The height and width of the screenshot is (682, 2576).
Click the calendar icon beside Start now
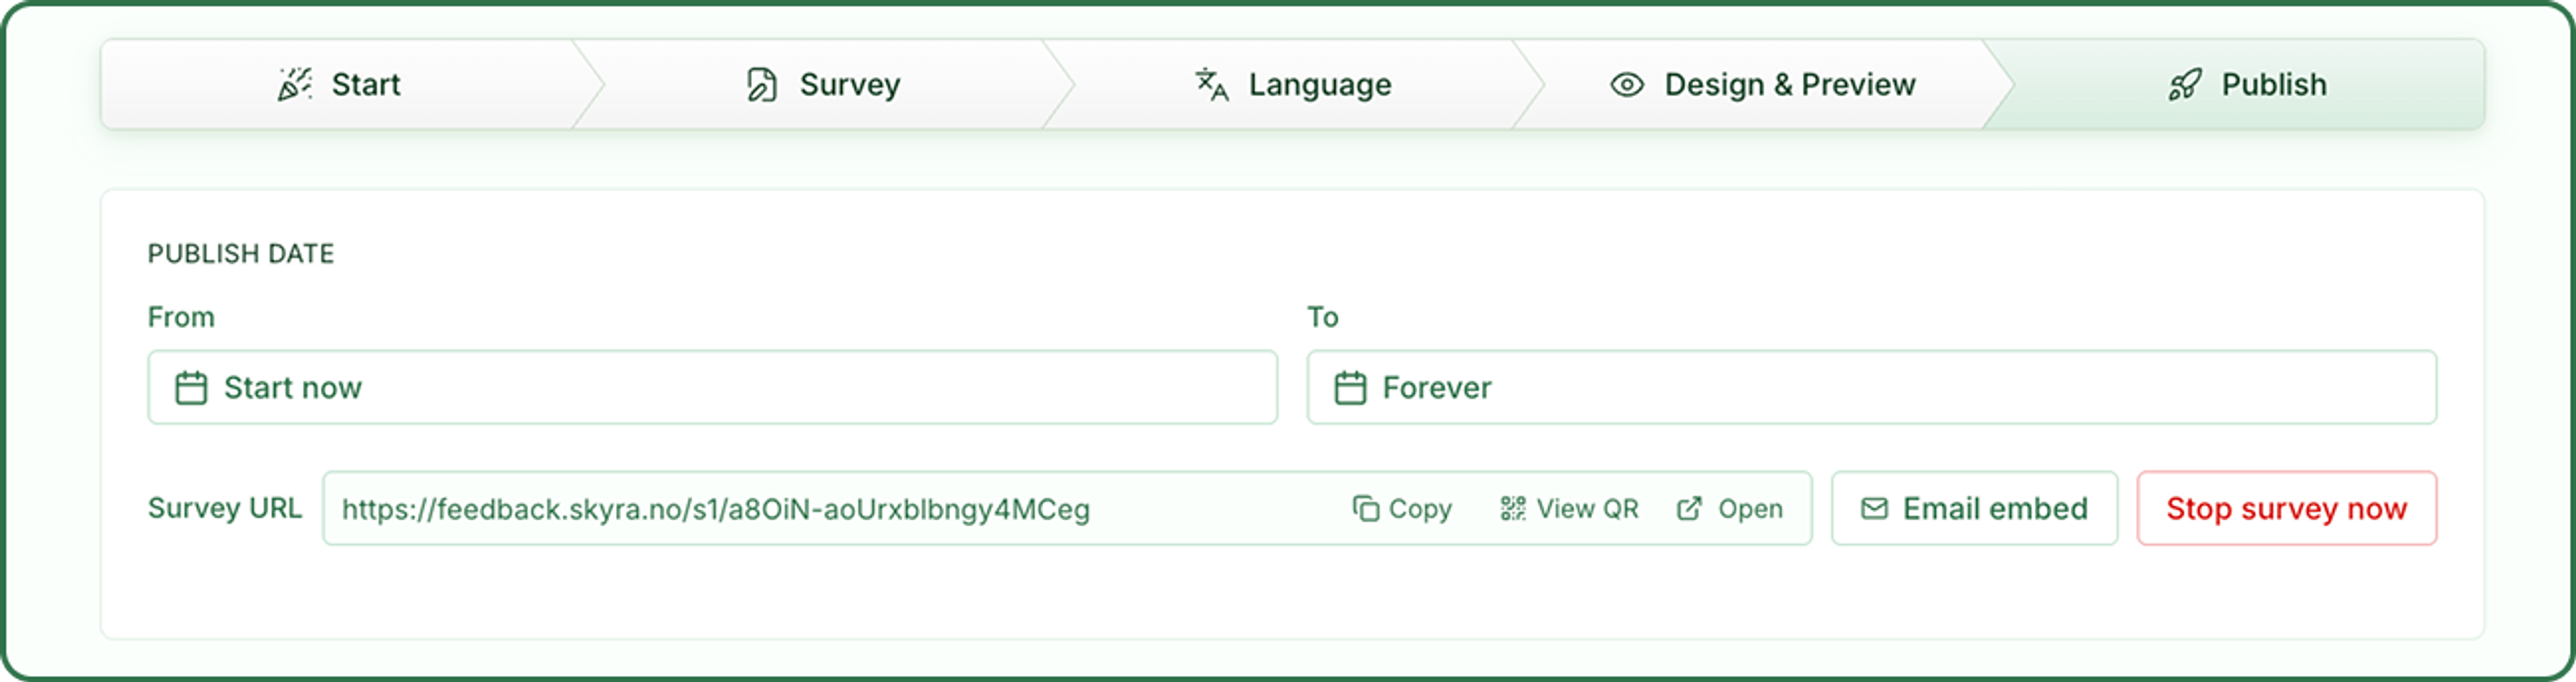click(x=191, y=388)
